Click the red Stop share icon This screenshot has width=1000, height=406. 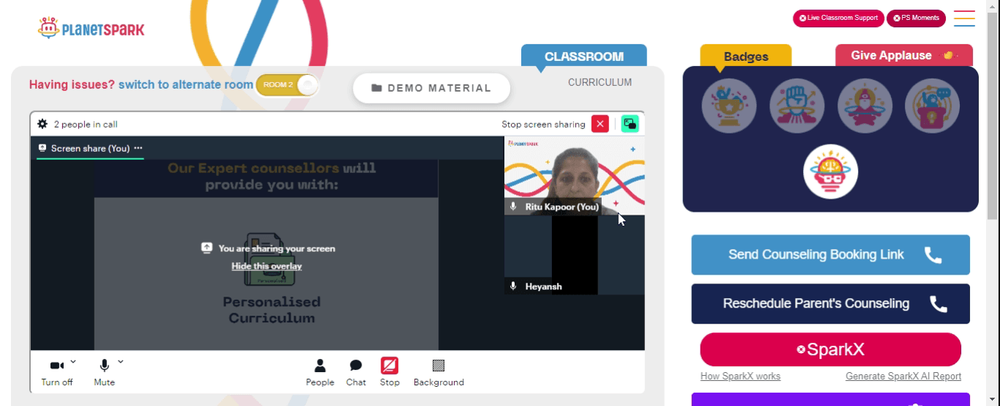(x=390, y=366)
